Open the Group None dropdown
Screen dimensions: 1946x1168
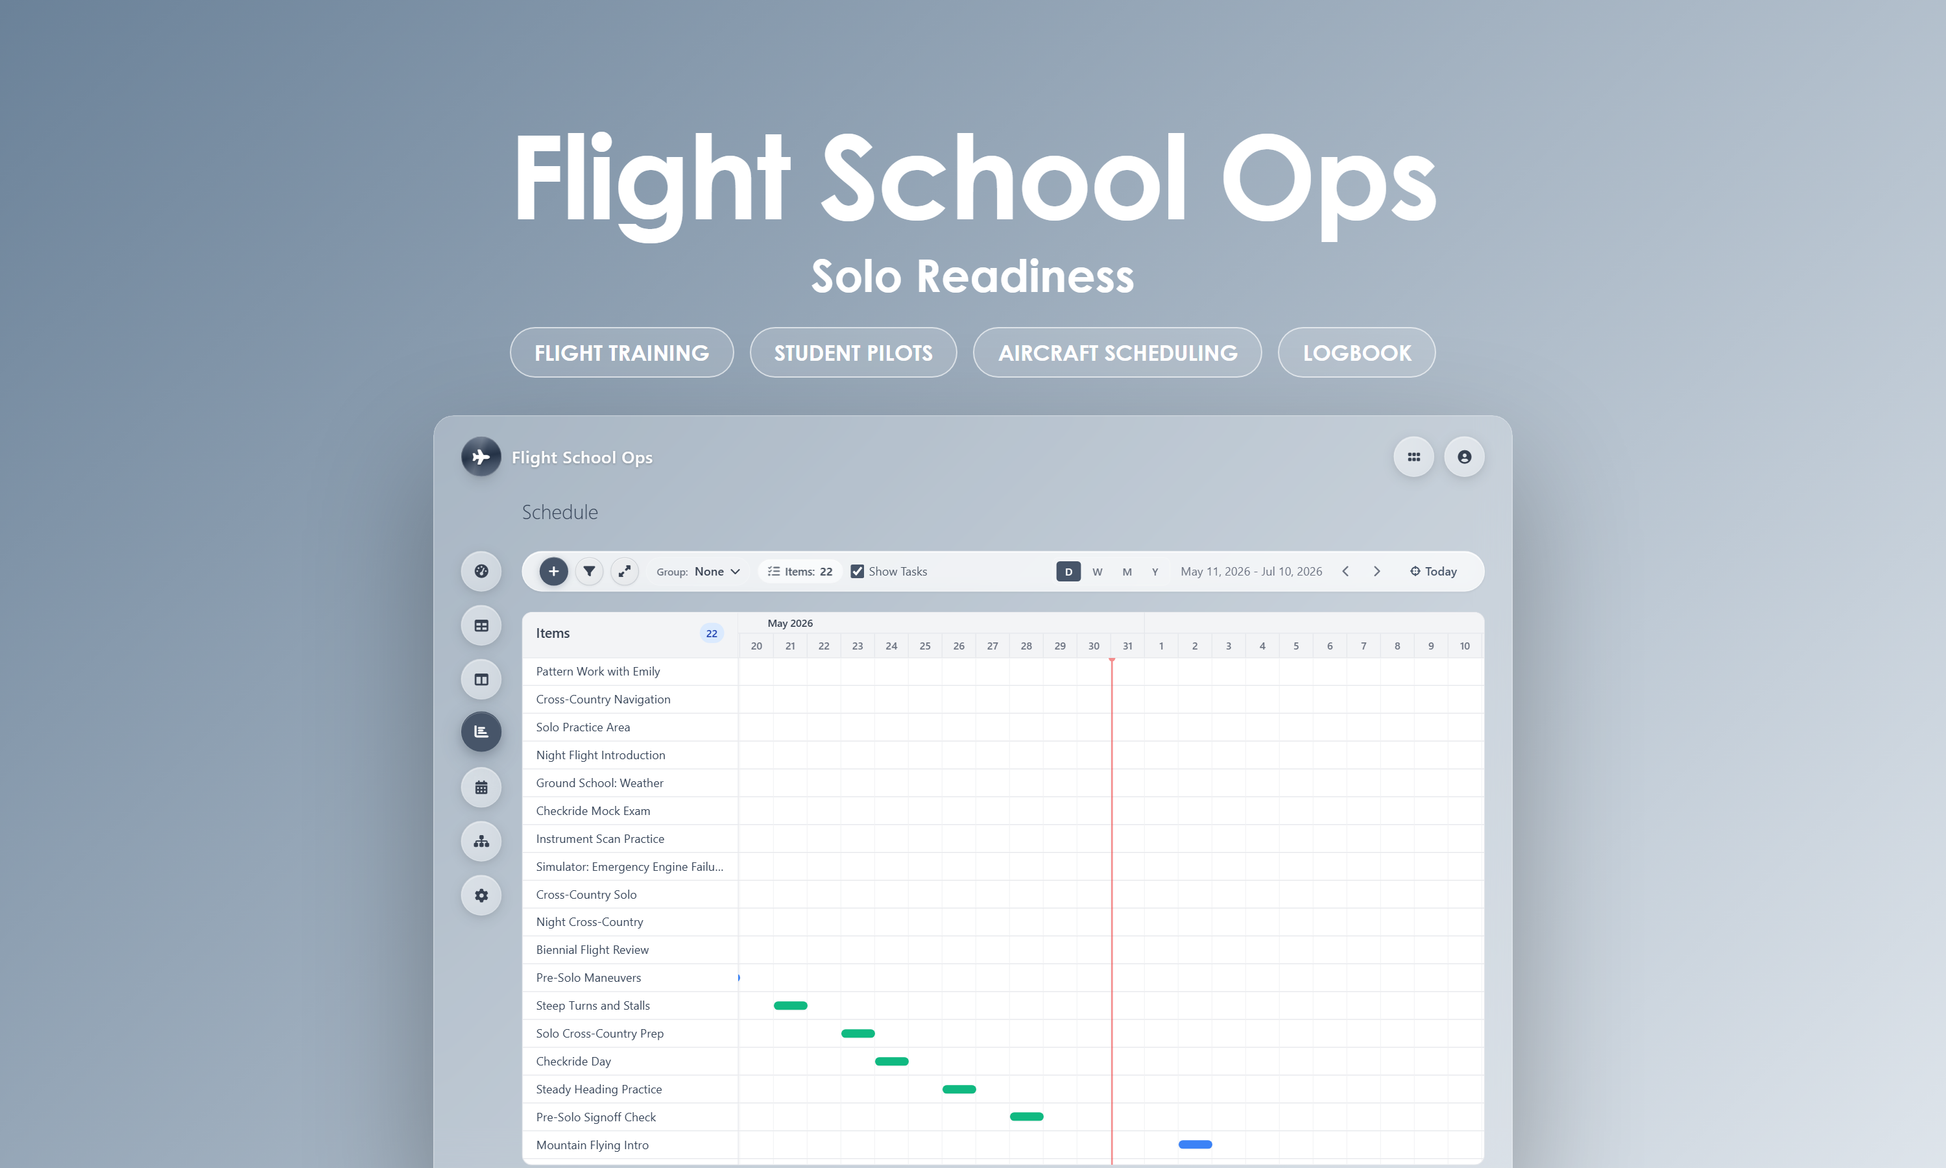pos(698,571)
